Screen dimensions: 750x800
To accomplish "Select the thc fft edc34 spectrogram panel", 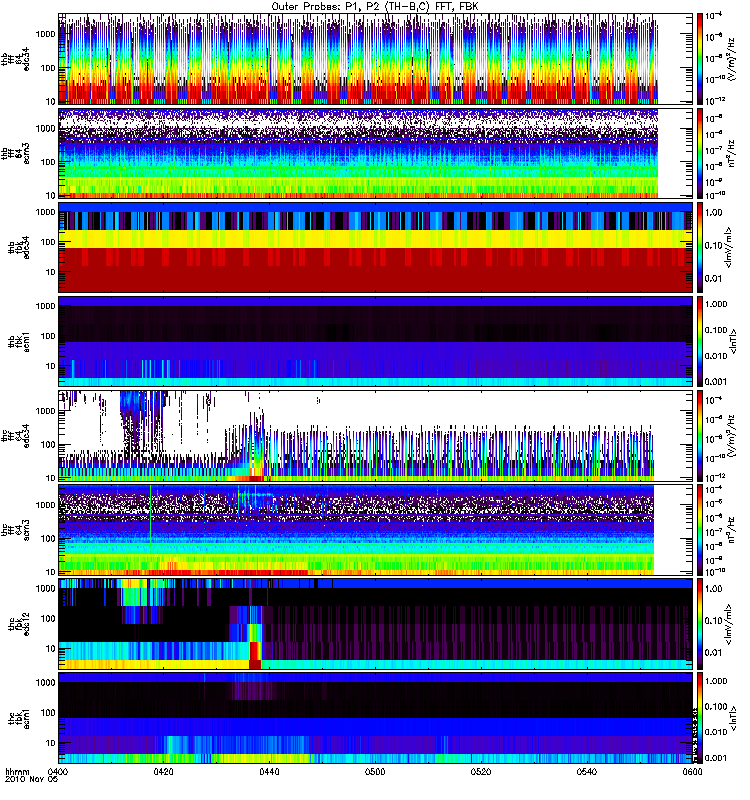I will pos(375,436).
